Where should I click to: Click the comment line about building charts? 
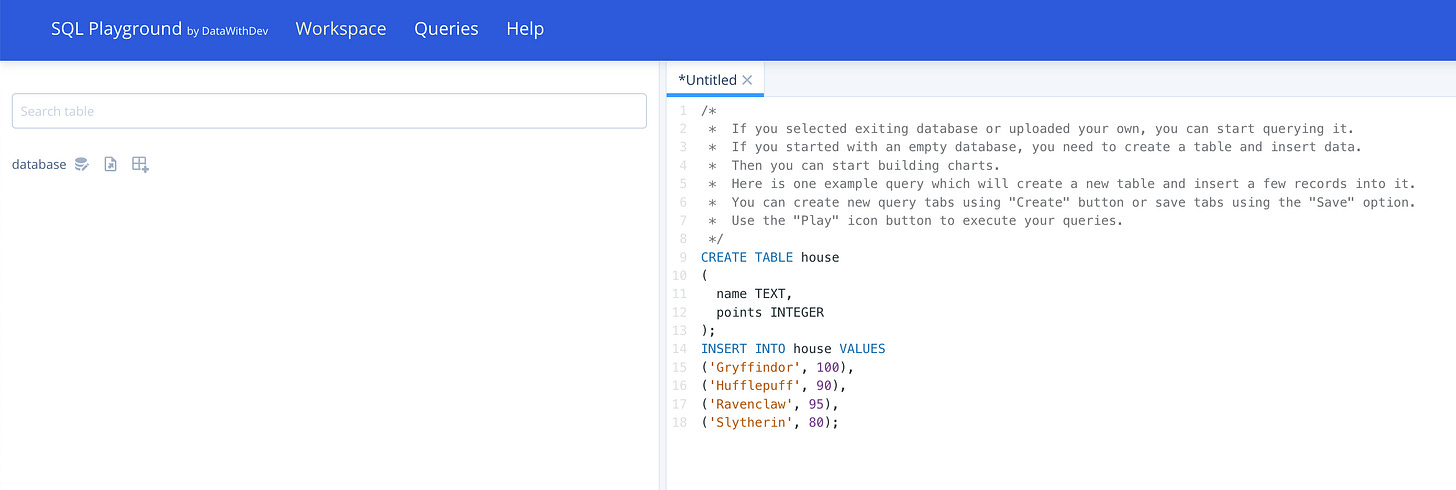click(854, 165)
